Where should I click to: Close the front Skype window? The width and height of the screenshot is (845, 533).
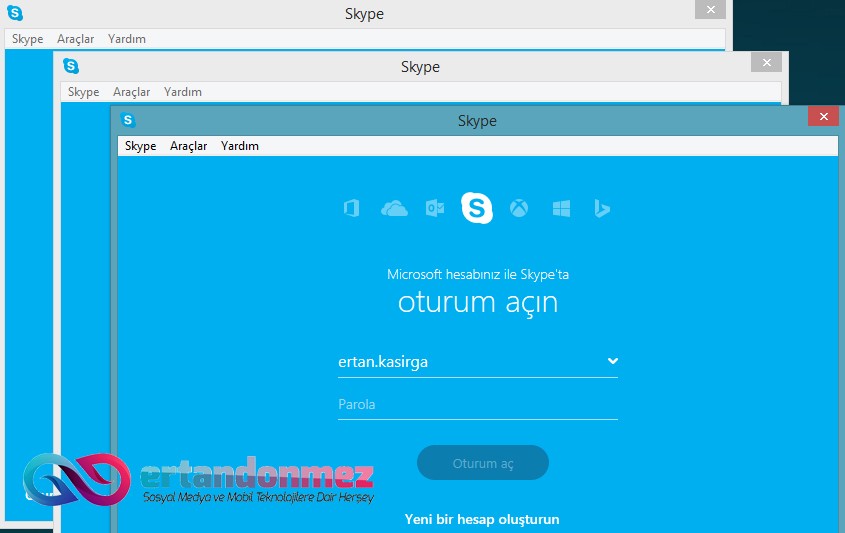pyautogui.click(x=823, y=116)
